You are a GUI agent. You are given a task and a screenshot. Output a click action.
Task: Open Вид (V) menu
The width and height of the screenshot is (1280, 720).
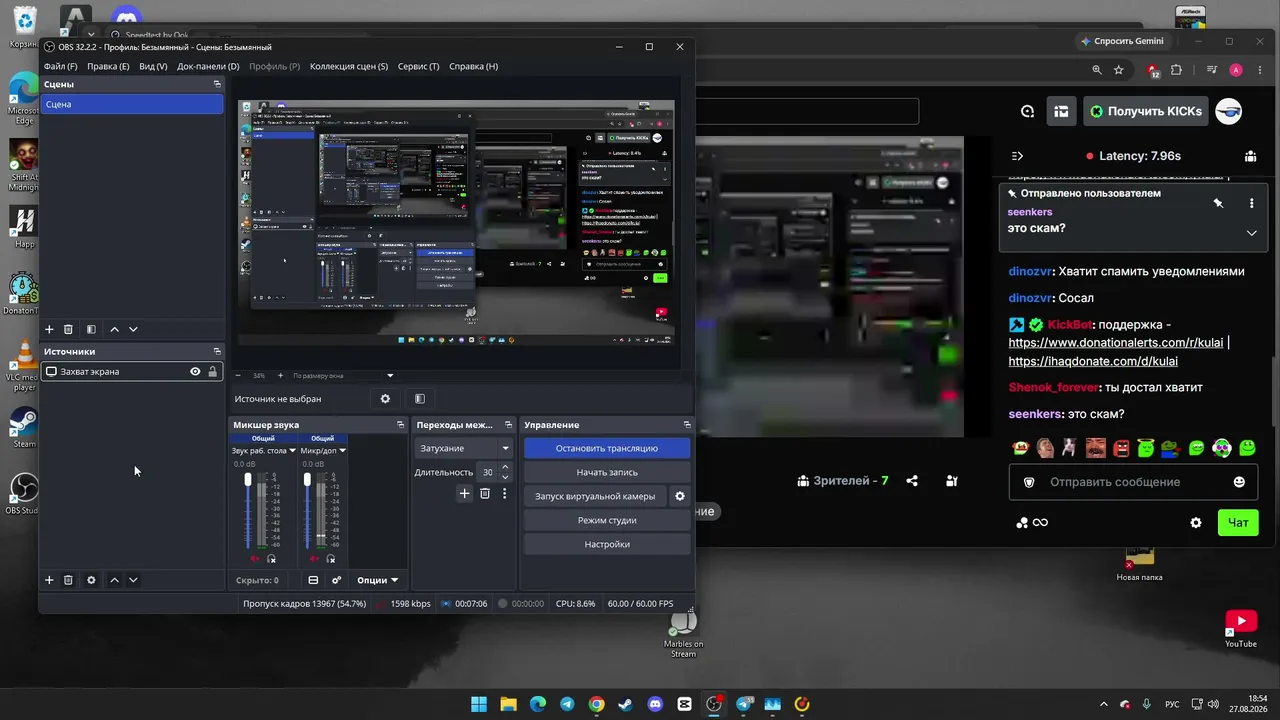coord(153,66)
